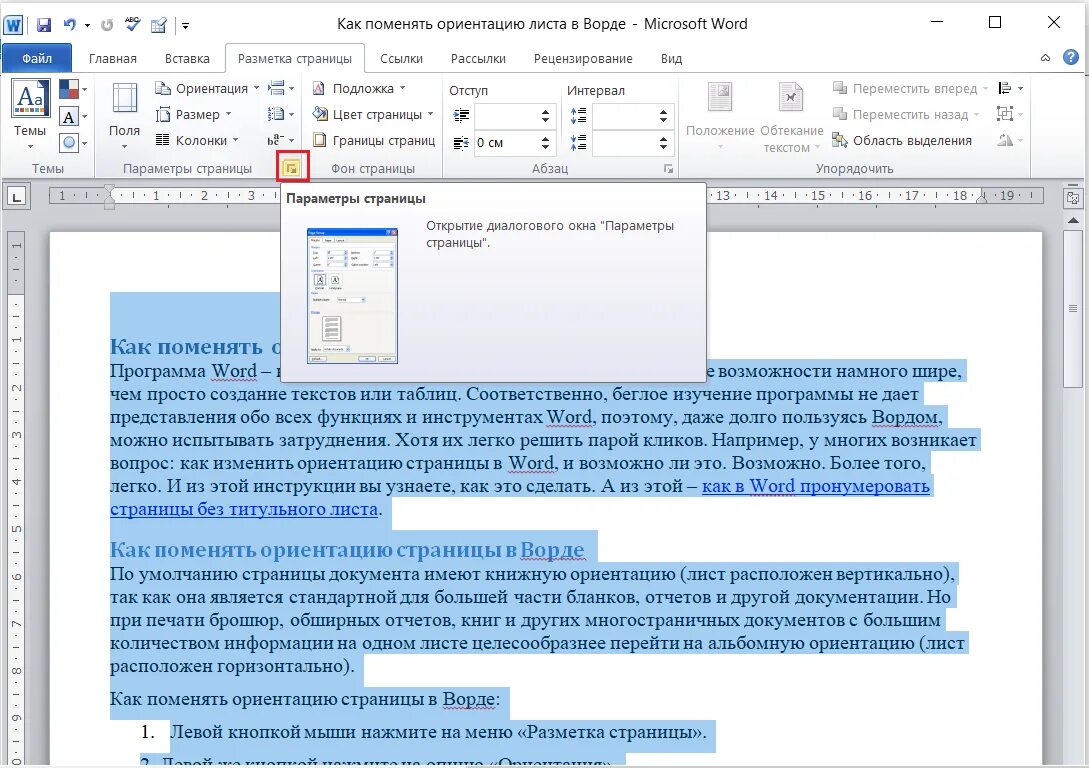Image resolution: width=1089 pixels, height=768 pixels.
Task: Open the Ссылки tab
Action: [x=401, y=58]
